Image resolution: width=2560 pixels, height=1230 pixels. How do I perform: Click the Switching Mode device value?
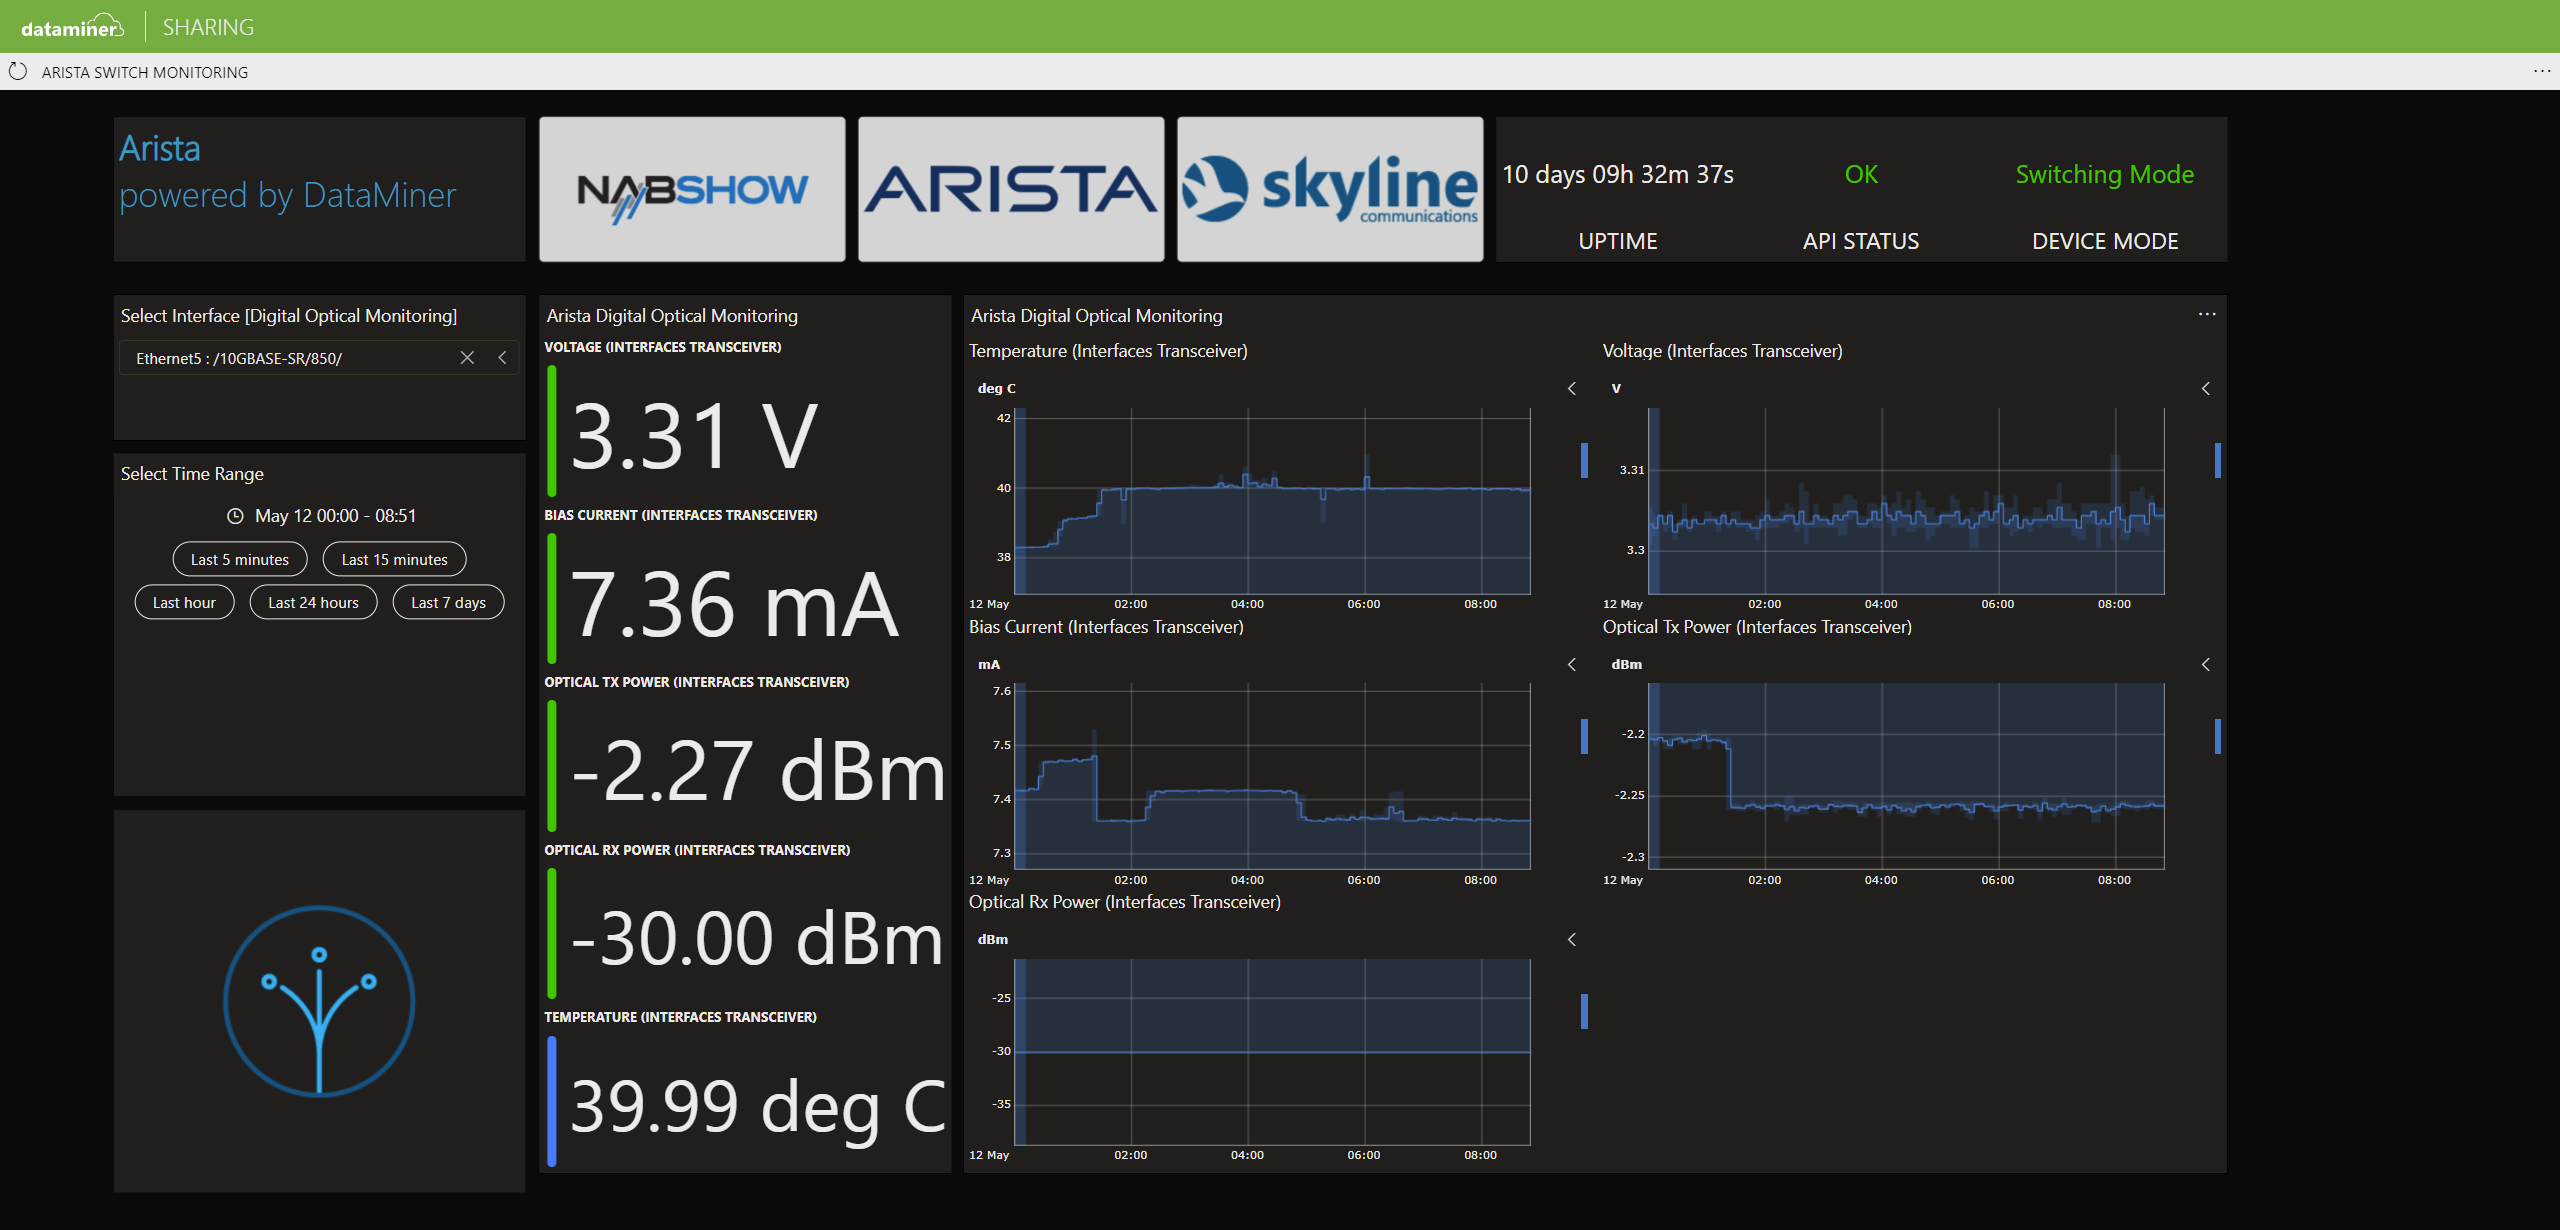(x=2105, y=175)
